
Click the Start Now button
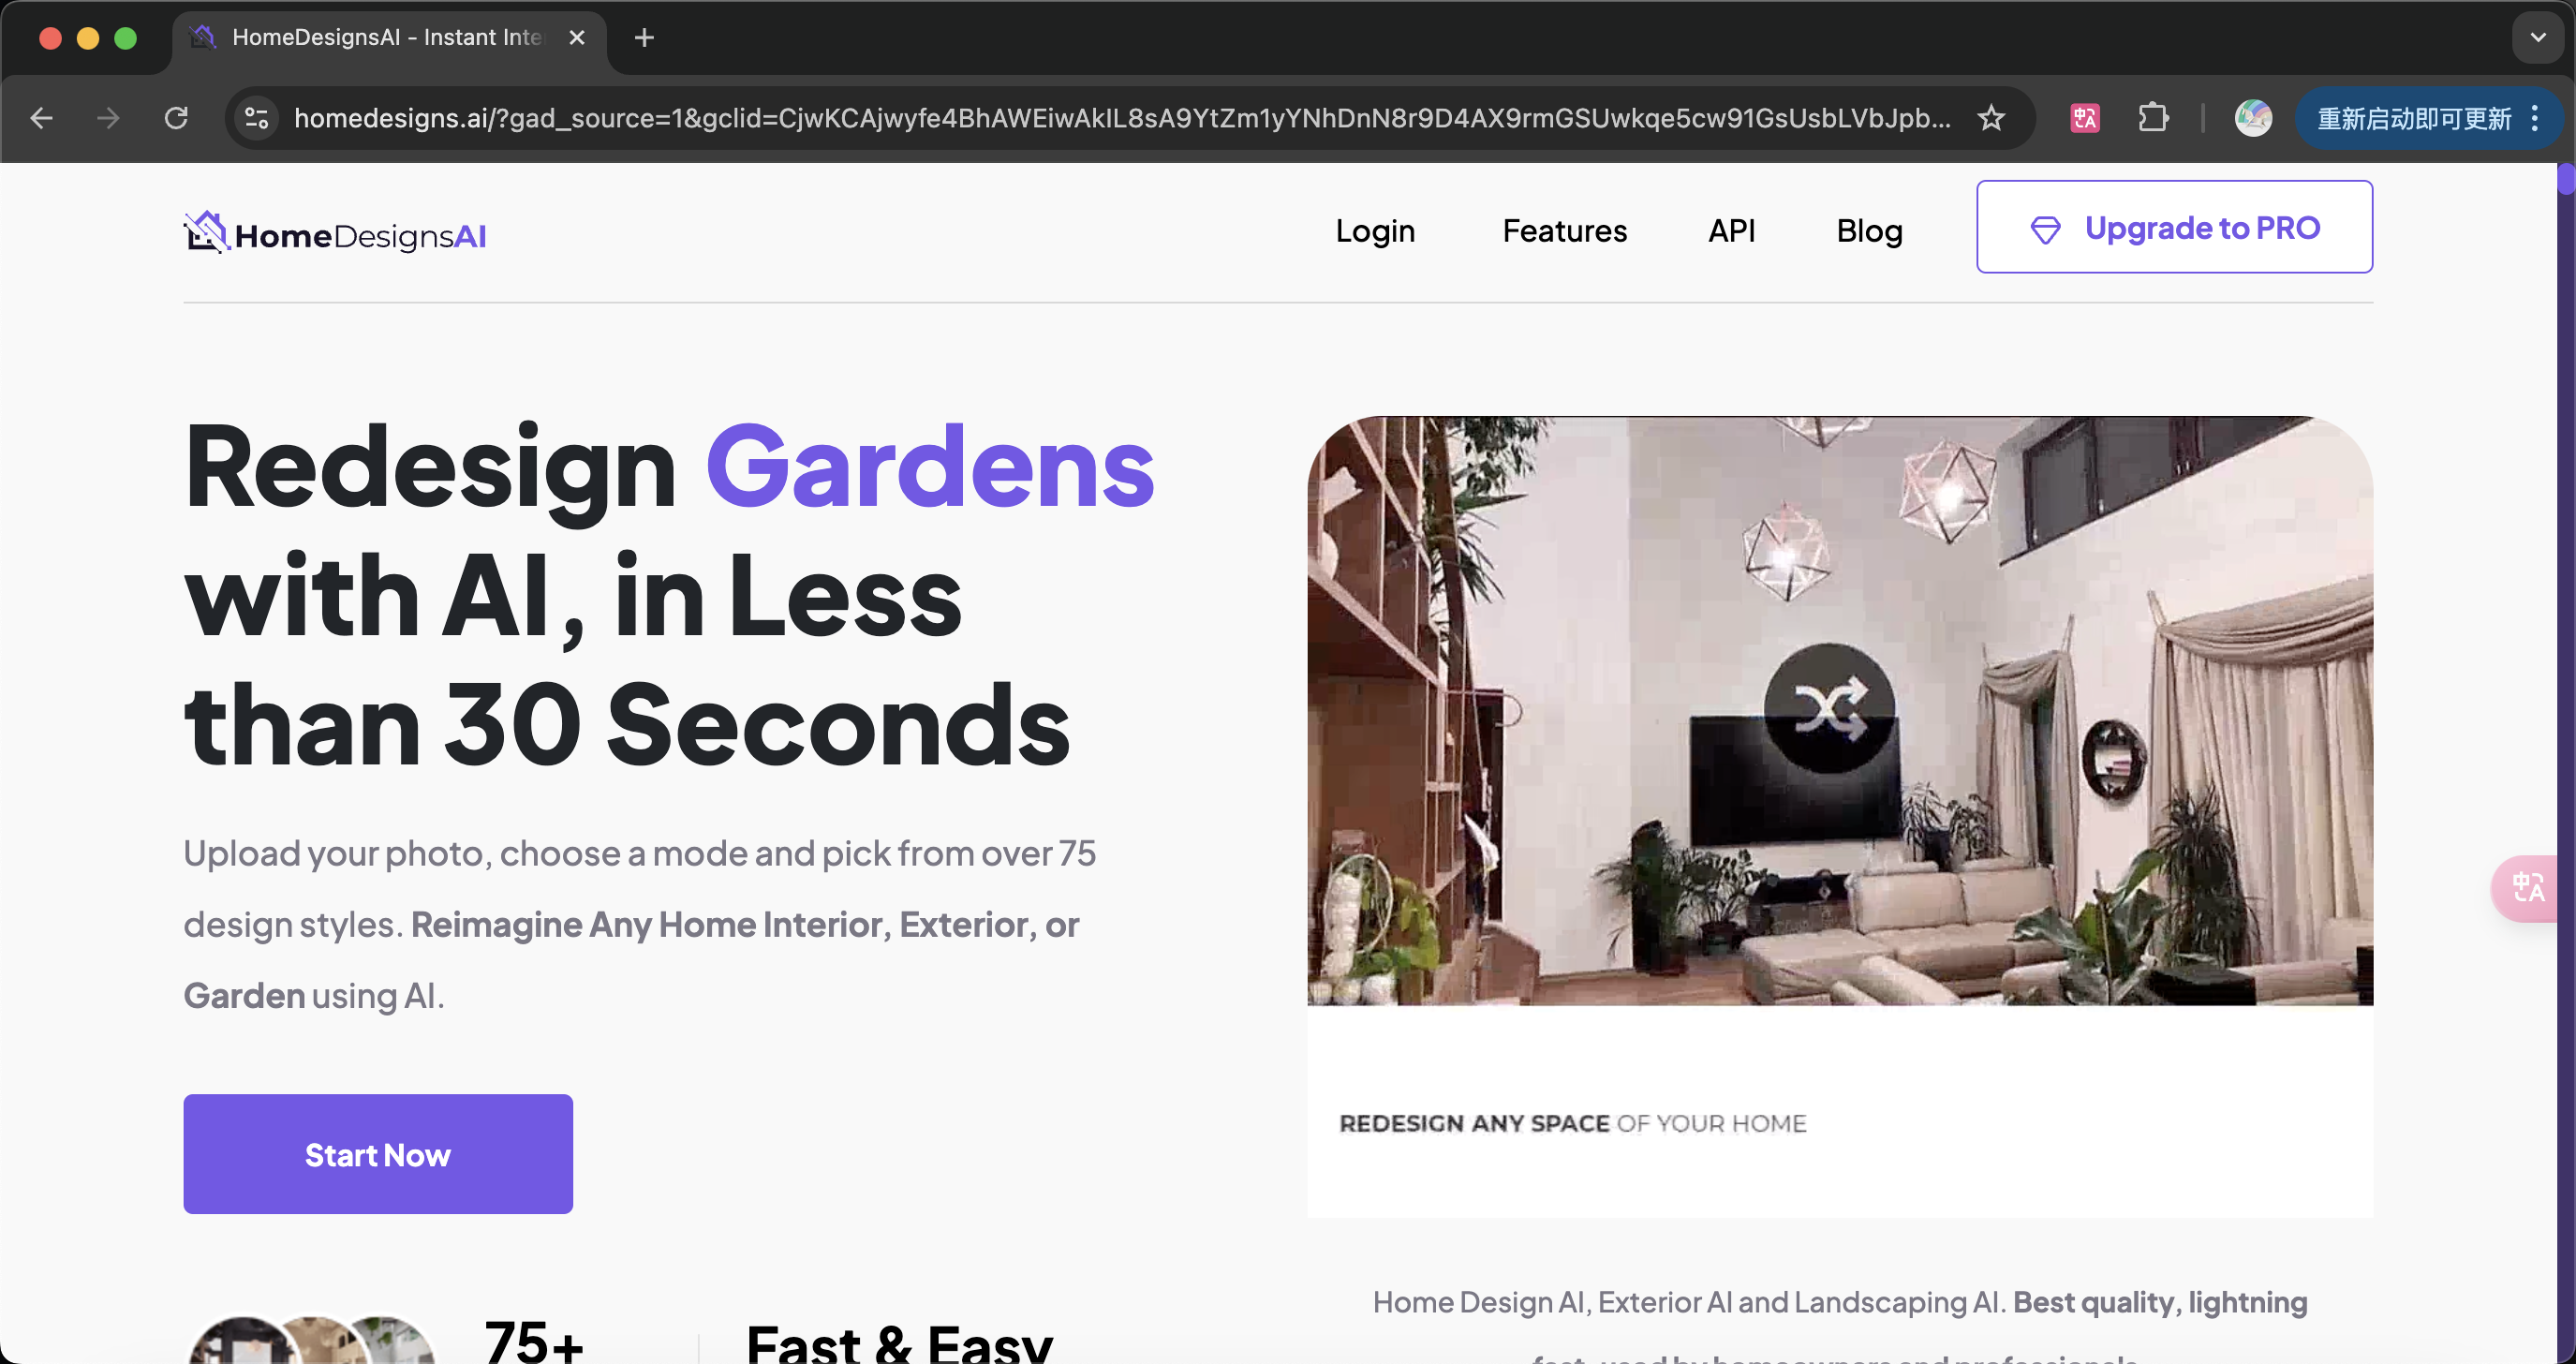(x=378, y=1154)
